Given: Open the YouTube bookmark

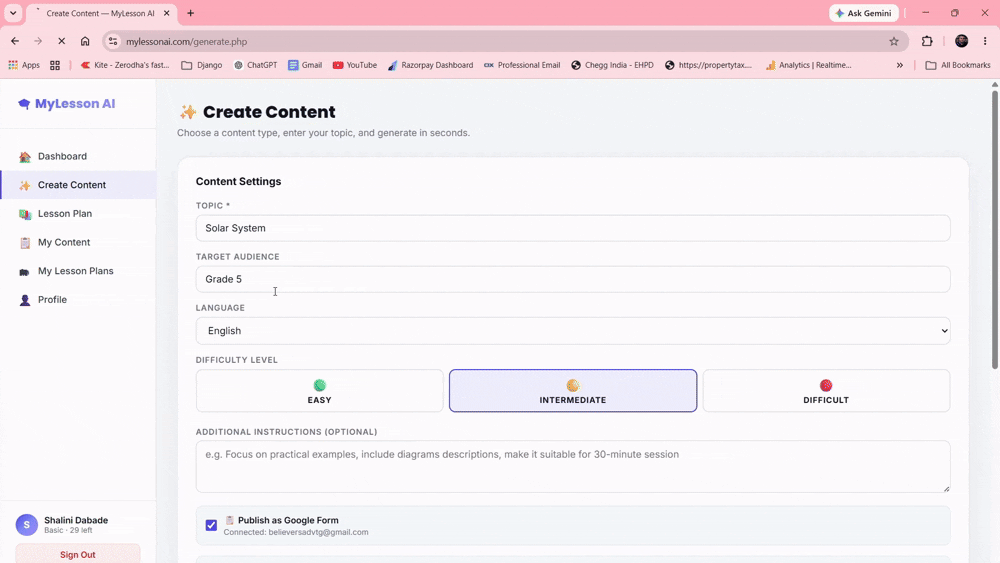Looking at the screenshot, I should pos(355,65).
